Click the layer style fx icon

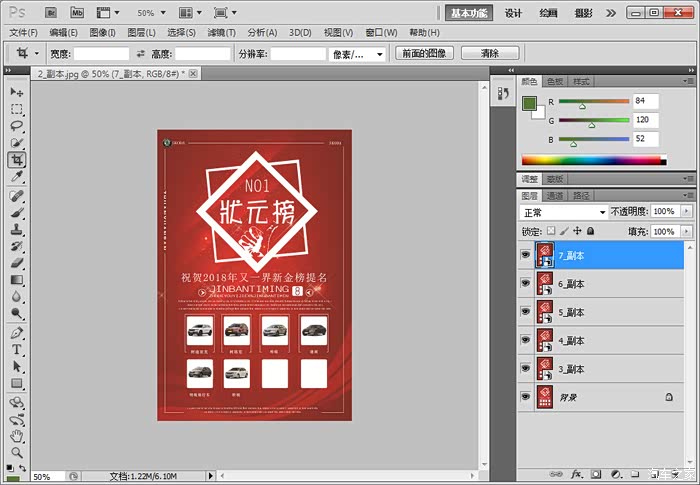click(x=576, y=472)
